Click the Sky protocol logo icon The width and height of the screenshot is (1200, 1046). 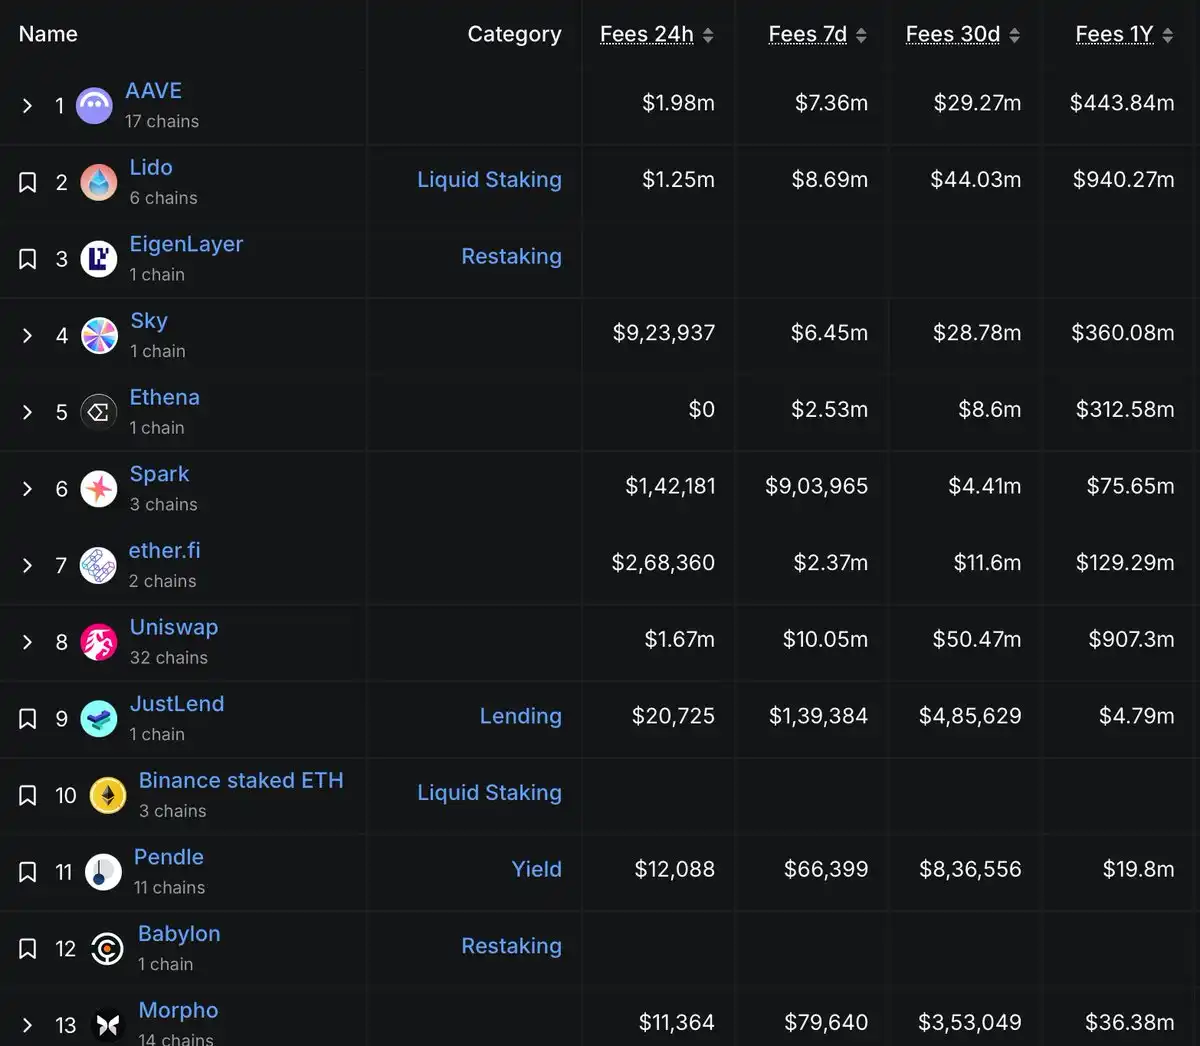99,336
